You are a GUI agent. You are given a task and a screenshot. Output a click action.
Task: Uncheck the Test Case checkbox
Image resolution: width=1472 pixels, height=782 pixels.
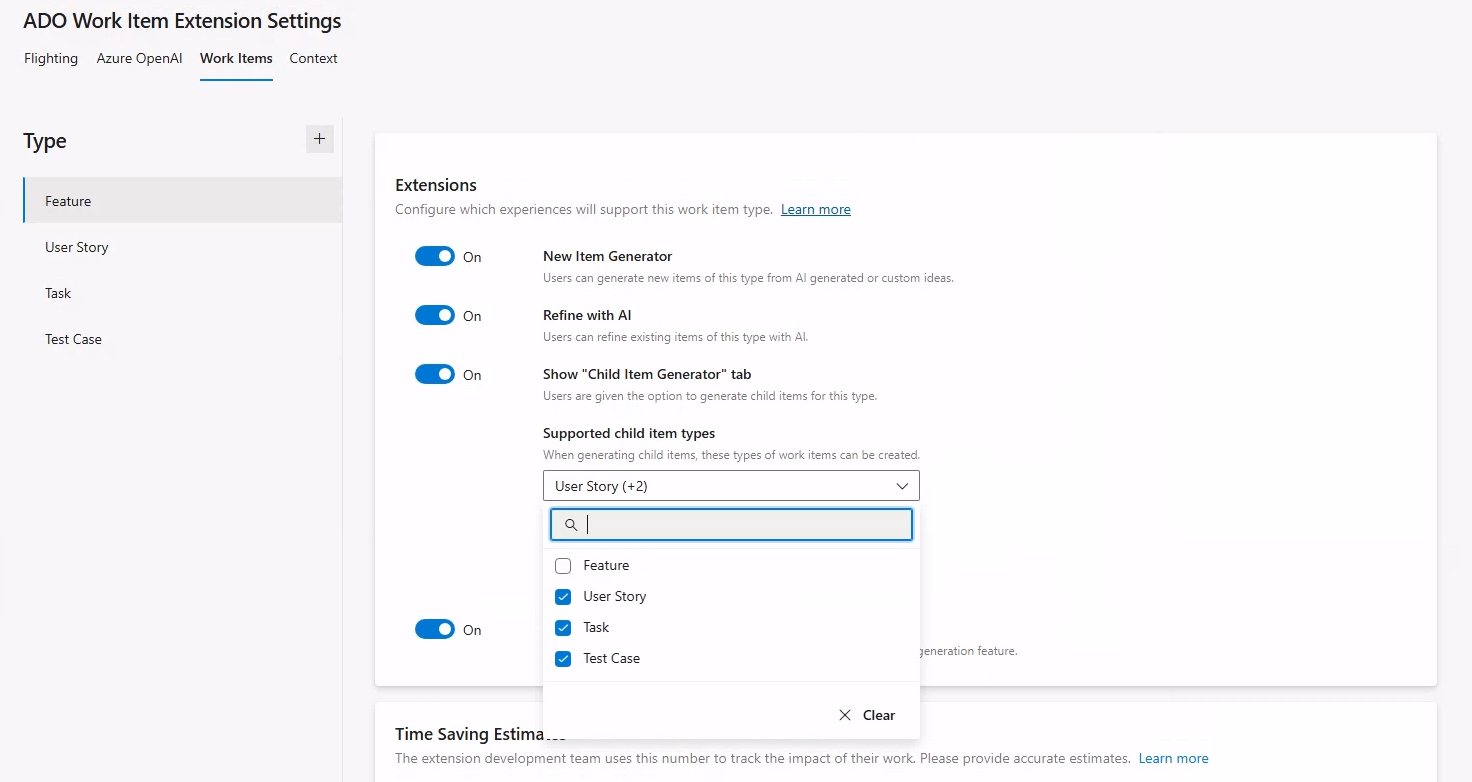tap(562, 658)
